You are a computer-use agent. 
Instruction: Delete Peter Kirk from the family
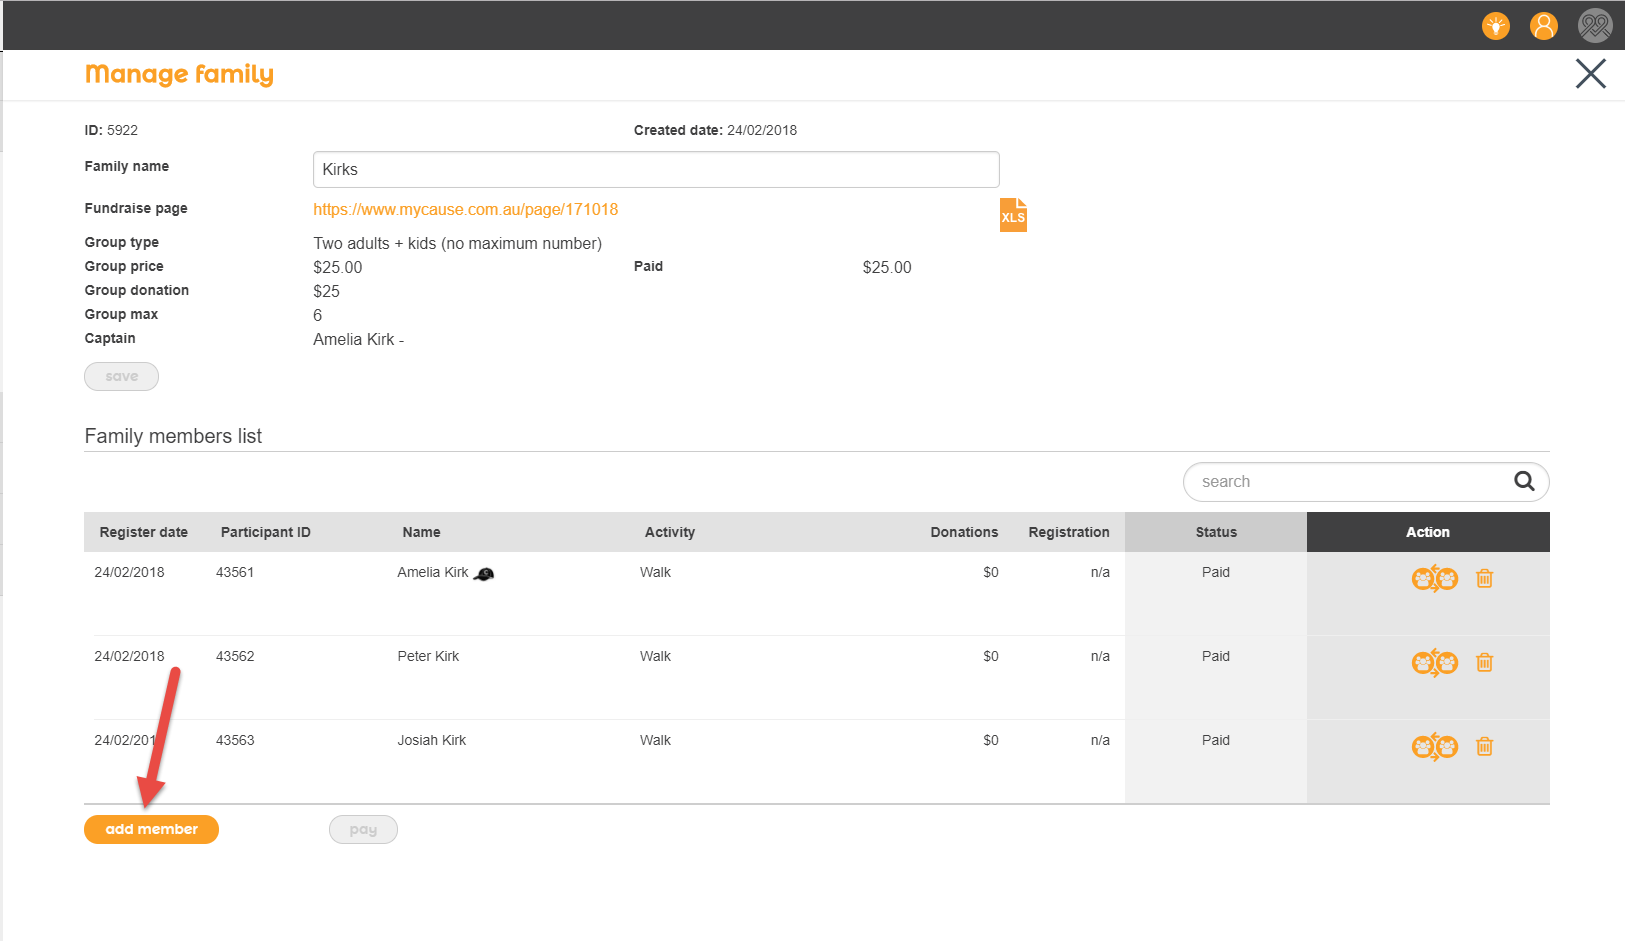(x=1484, y=662)
